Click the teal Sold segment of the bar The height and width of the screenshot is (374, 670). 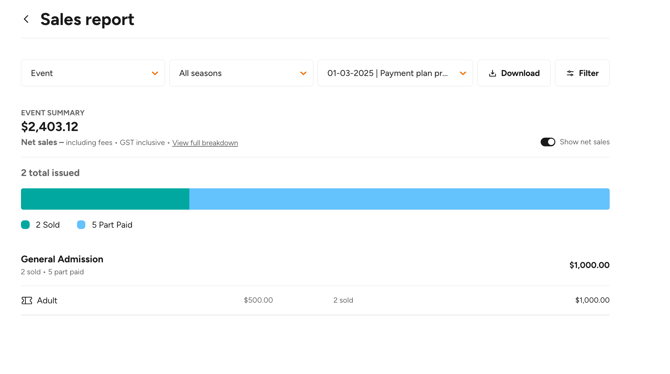pos(105,199)
